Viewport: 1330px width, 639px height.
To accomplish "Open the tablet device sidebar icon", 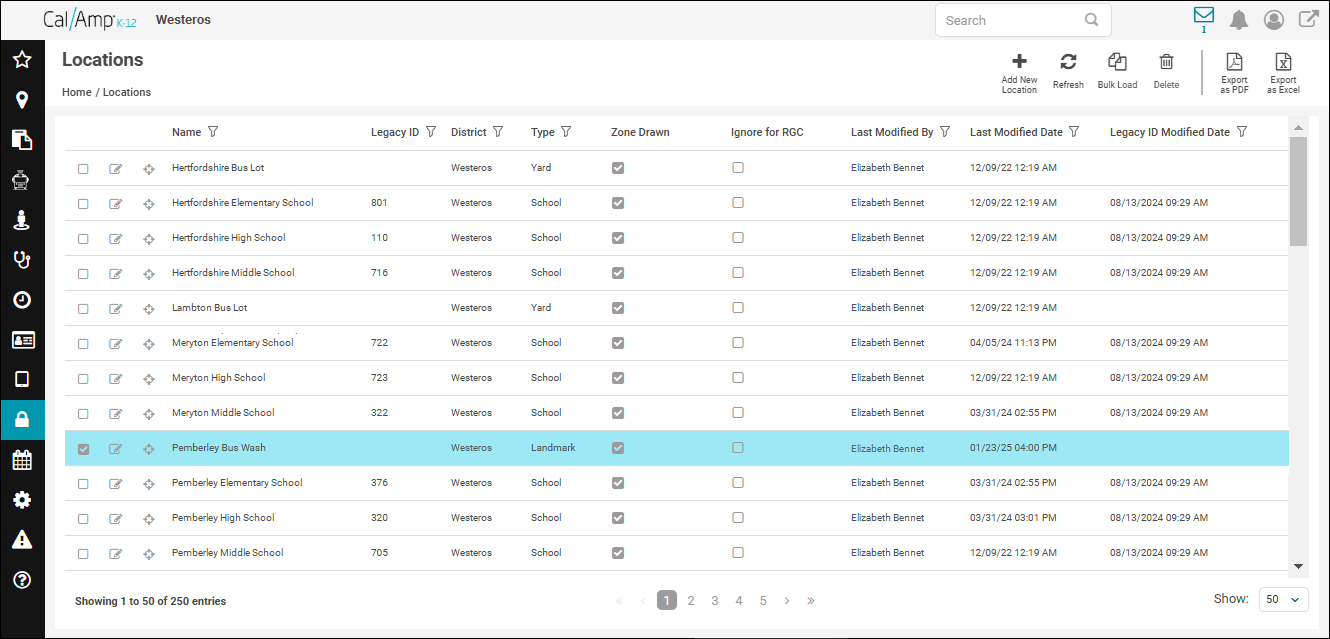I will [22, 379].
